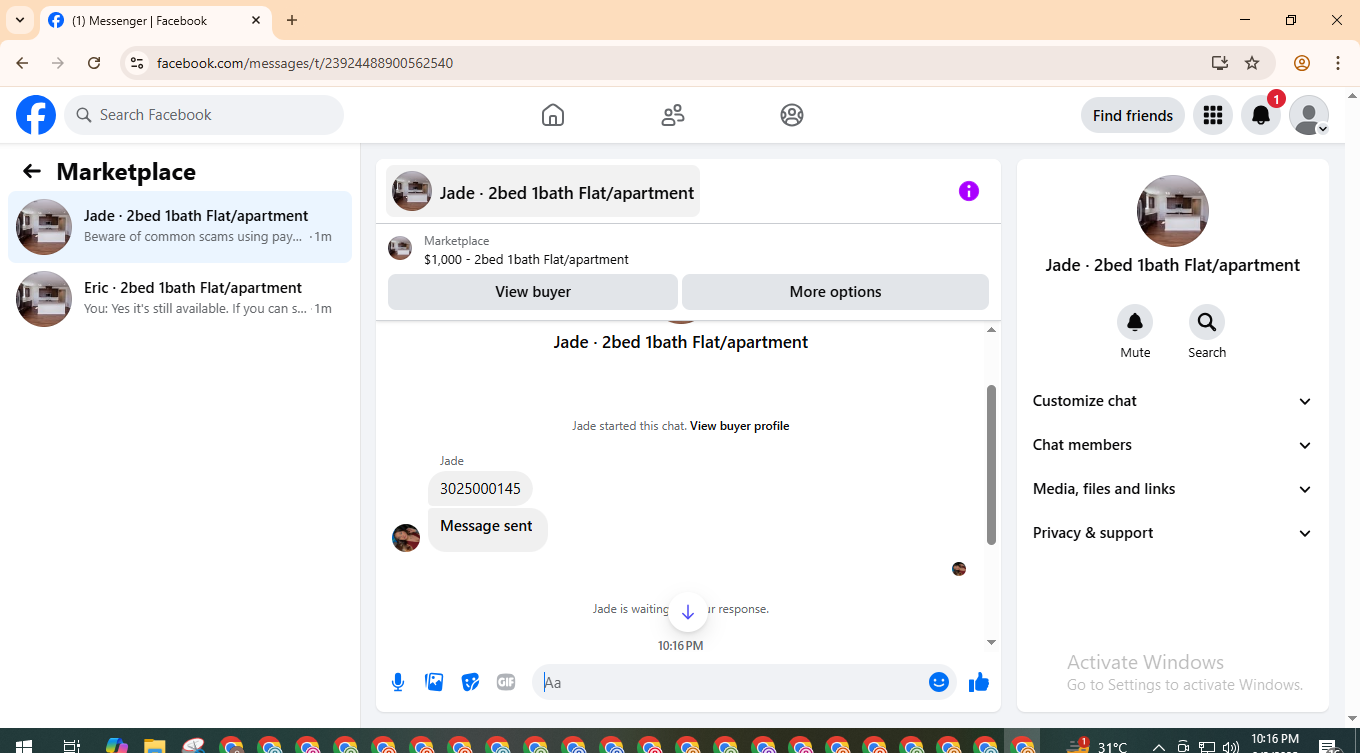
Task: Click the More options button
Action: [x=835, y=292]
